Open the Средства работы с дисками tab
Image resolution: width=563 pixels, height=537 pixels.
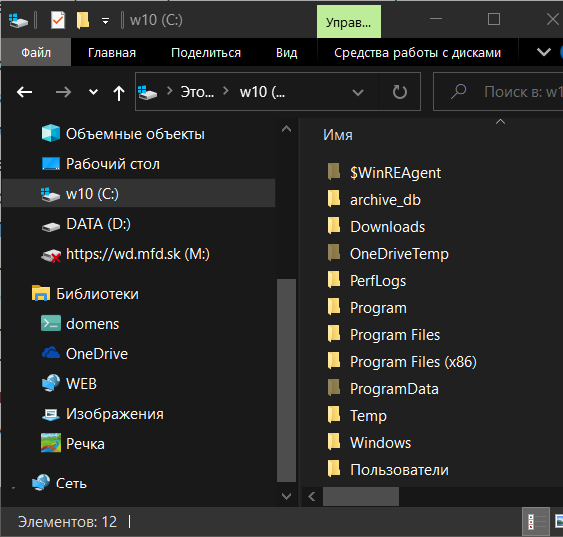(x=417, y=52)
